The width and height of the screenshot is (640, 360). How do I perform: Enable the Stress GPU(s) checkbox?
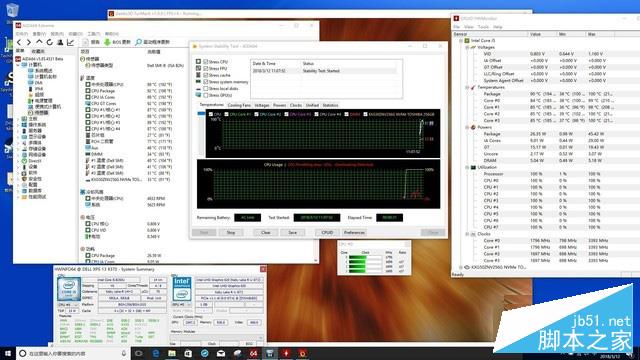[206, 95]
